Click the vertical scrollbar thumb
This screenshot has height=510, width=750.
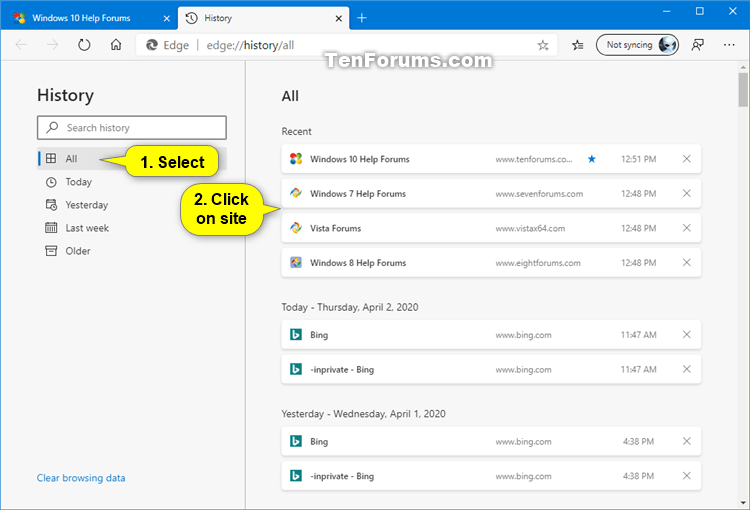coord(743,89)
